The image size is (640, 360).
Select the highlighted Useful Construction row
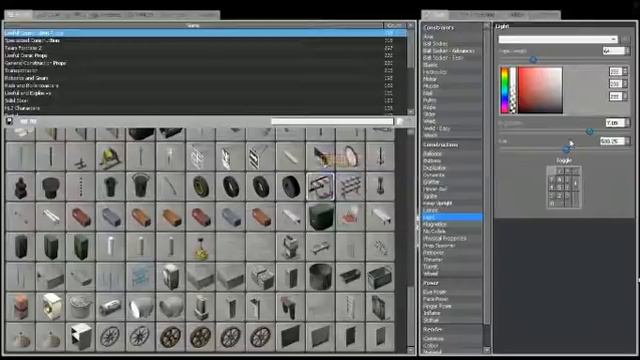pos(205,33)
